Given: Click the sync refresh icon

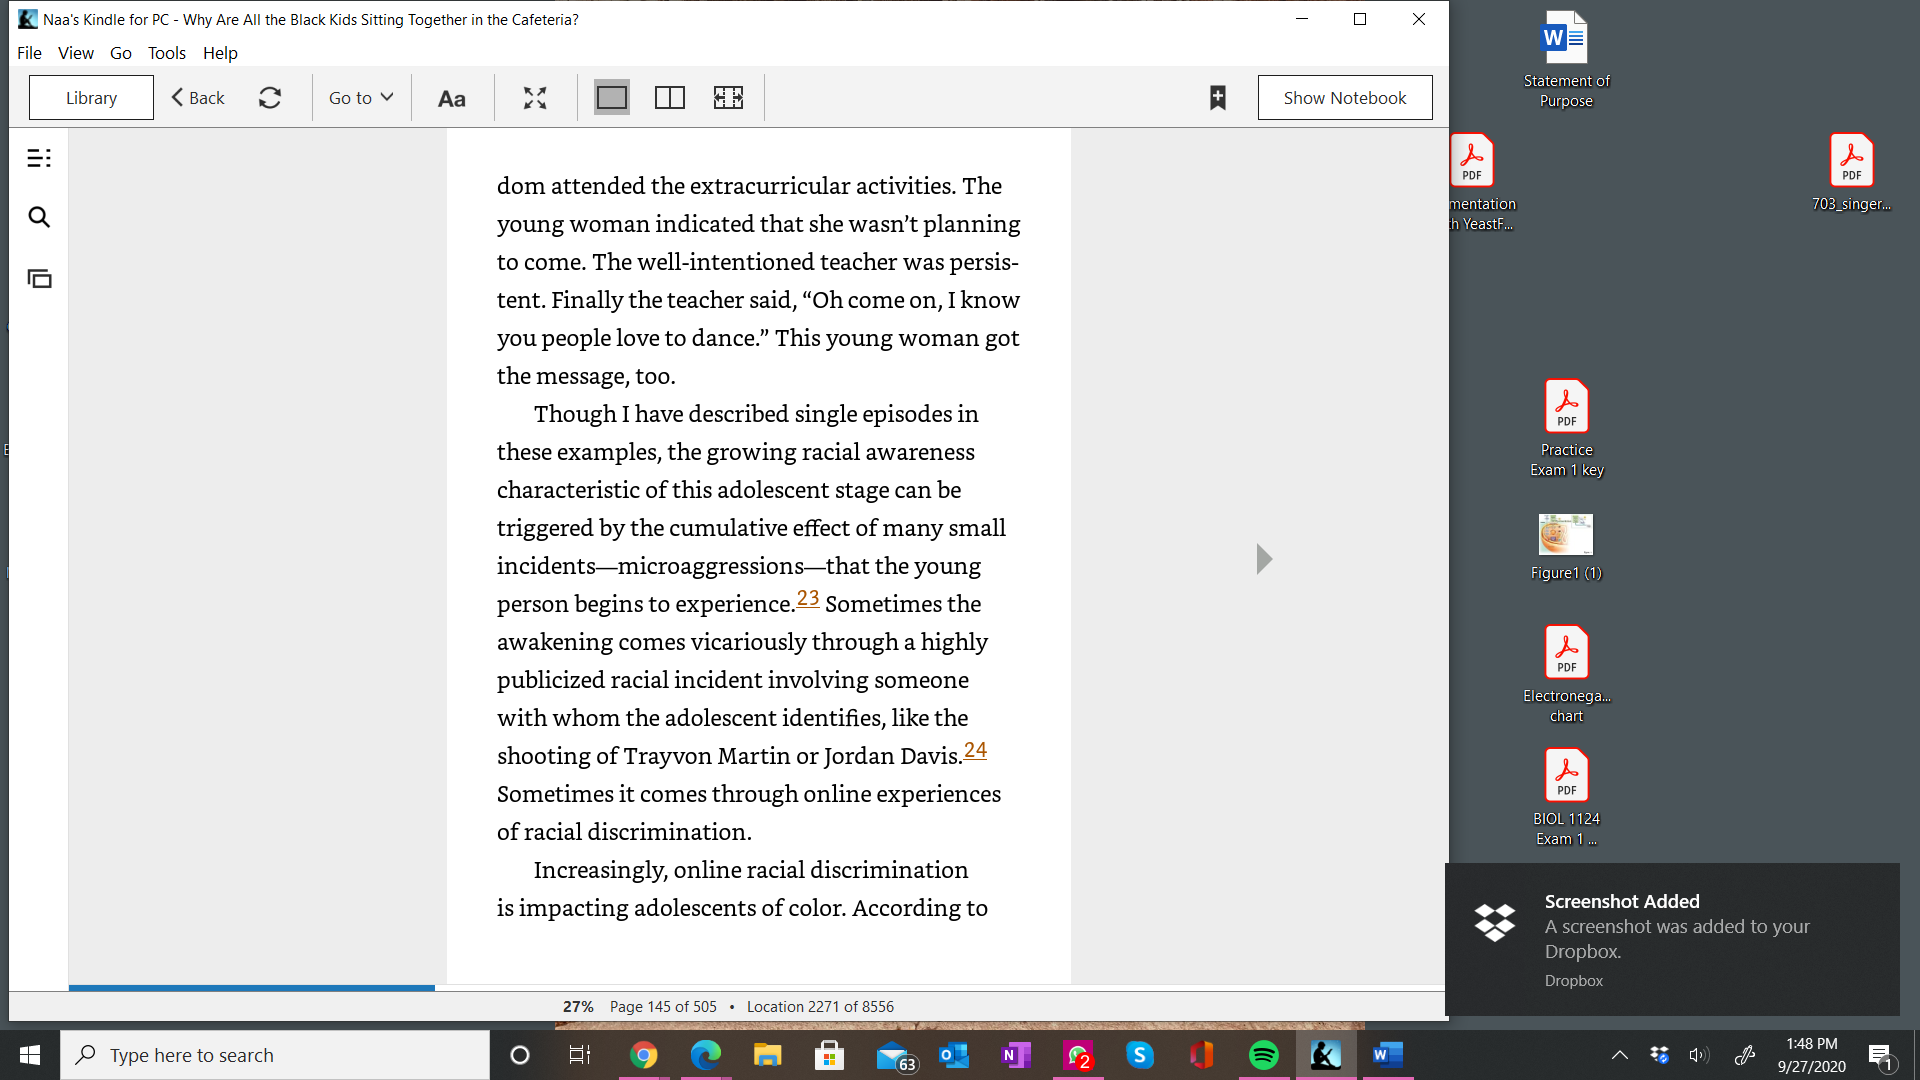Looking at the screenshot, I should [270, 98].
